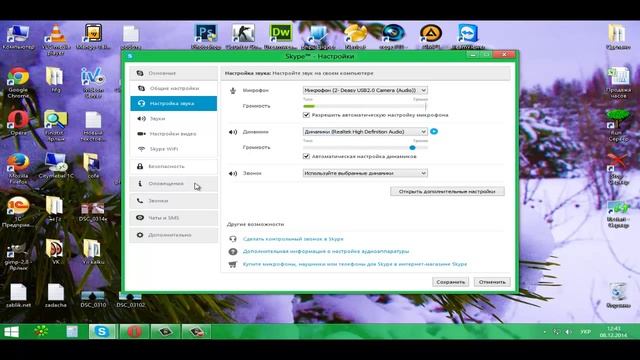Open the Google Chrome desktop shortcut
Image resolution: width=640 pixels, height=360 pixels.
[18, 83]
